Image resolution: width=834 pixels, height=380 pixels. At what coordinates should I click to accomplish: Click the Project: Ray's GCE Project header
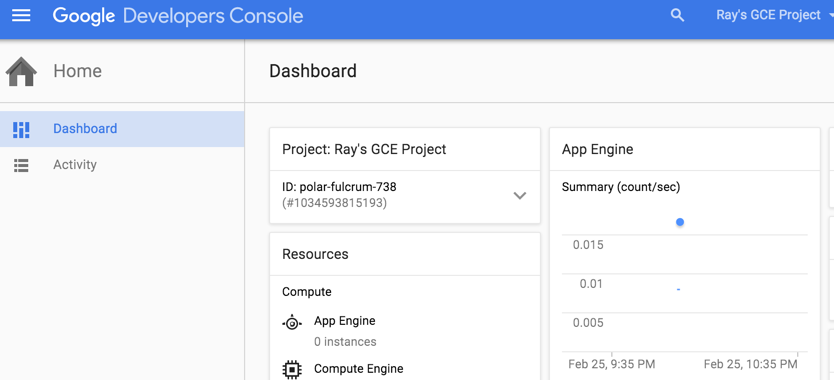[x=364, y=150]
